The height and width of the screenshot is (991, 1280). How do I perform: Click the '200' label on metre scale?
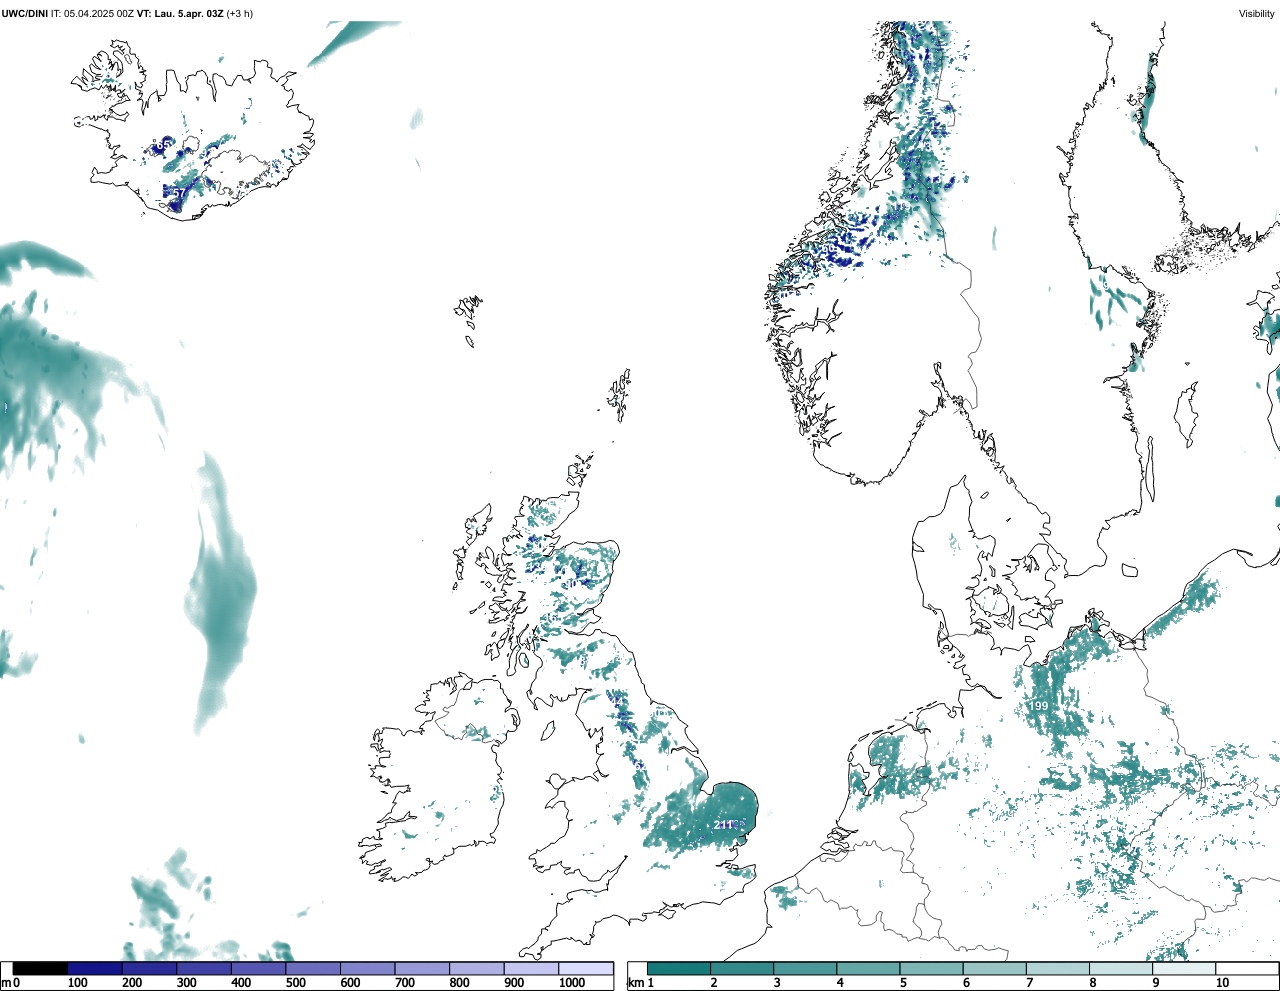[x=132, y=983]
